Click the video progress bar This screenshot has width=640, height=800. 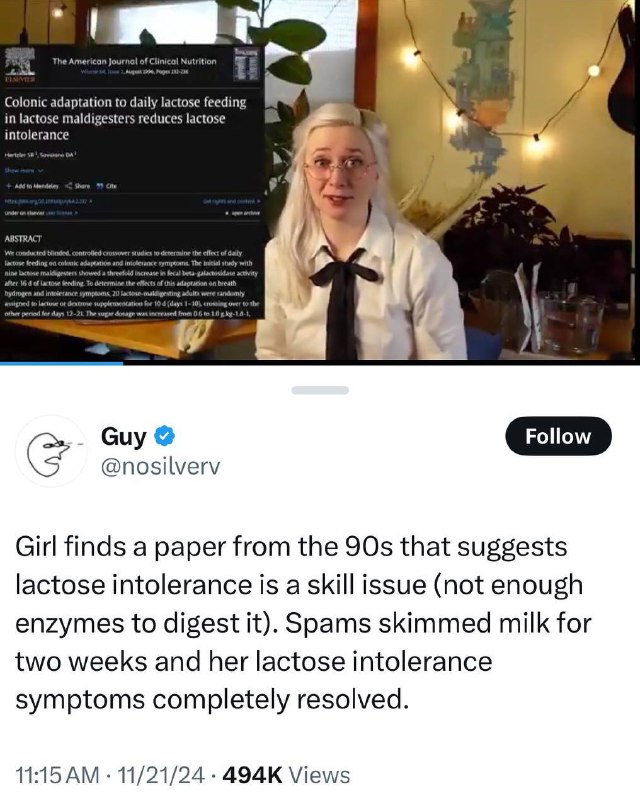tap(320, 363)
